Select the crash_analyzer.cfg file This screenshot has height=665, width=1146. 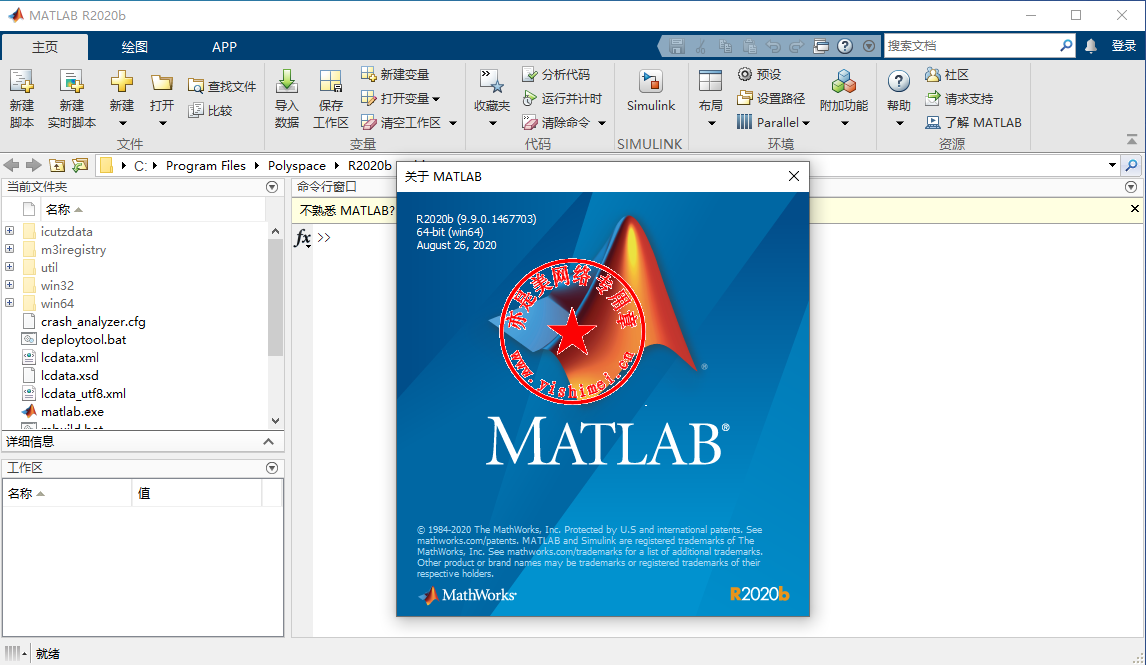[93, 322]
